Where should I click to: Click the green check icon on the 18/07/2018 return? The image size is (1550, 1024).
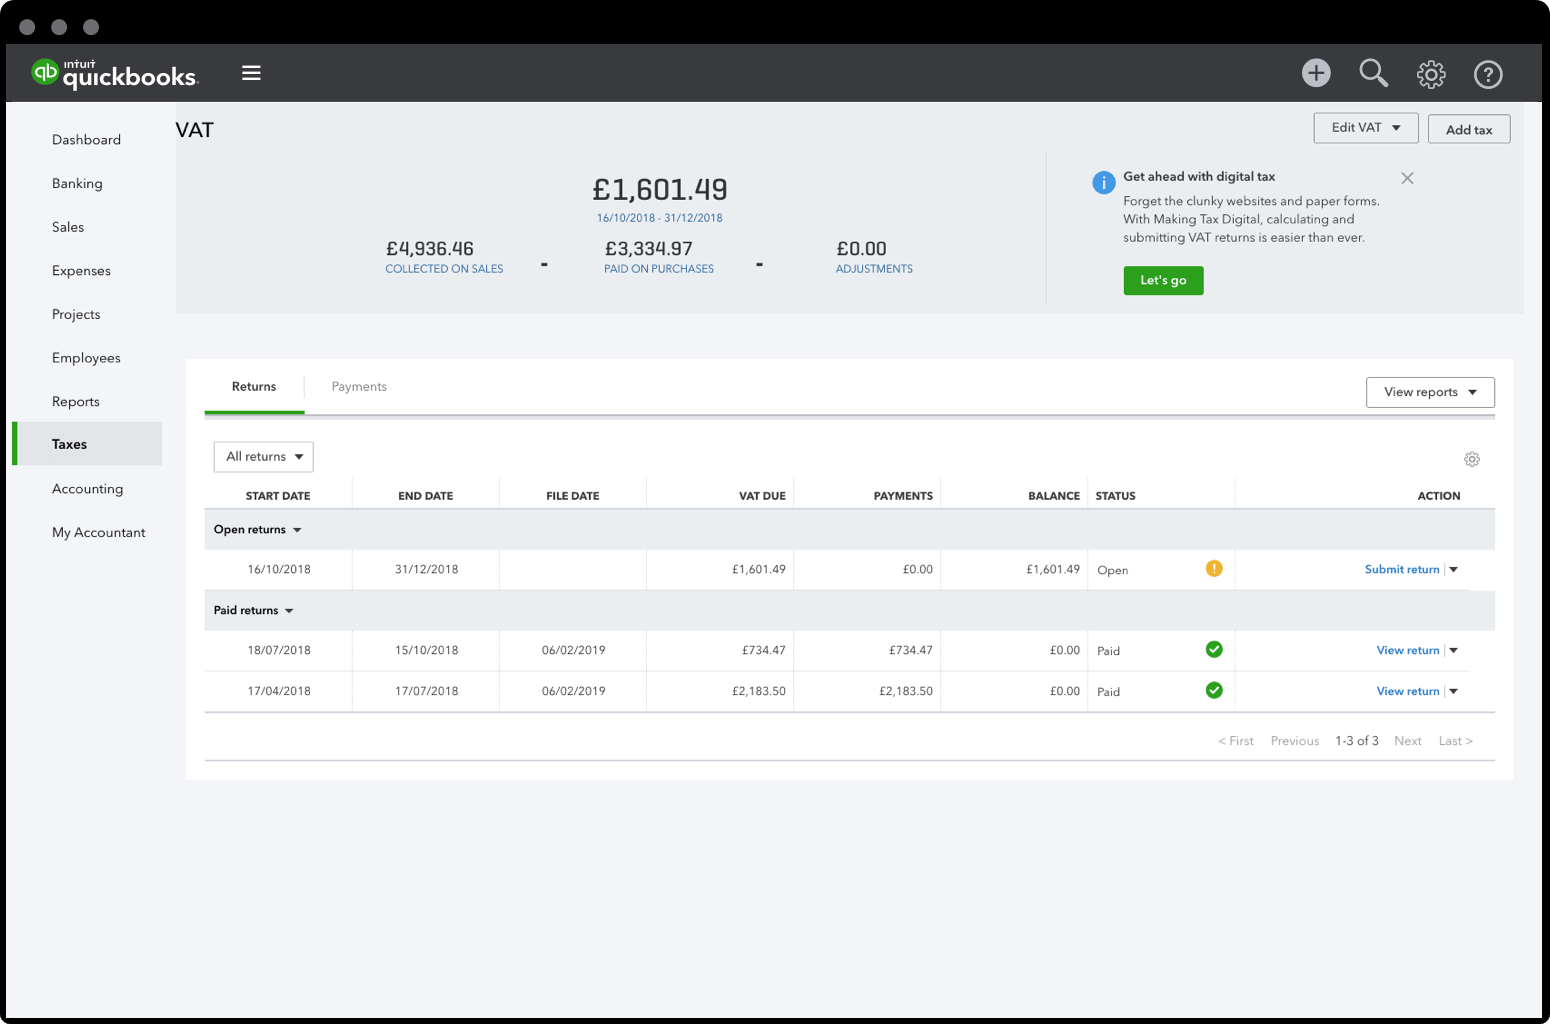1214,649
